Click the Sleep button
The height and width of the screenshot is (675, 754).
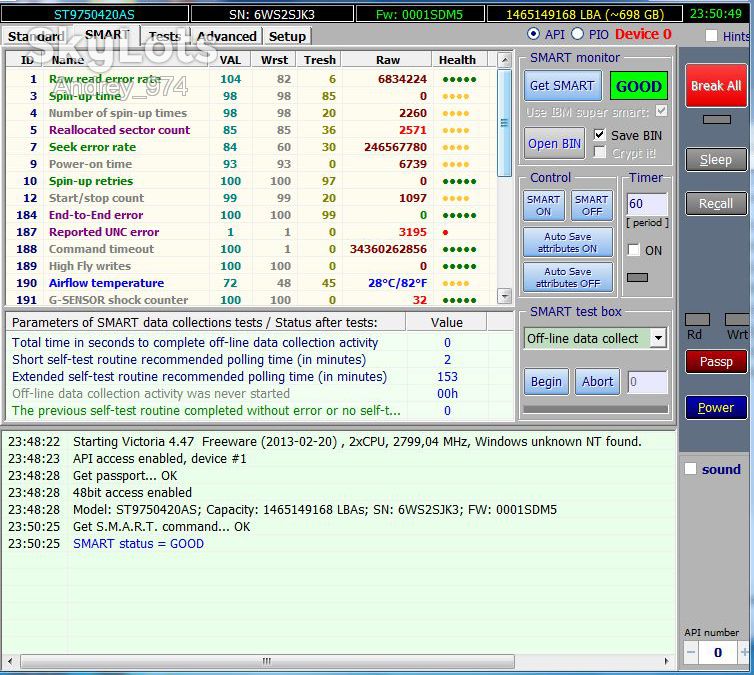(716, 160)
